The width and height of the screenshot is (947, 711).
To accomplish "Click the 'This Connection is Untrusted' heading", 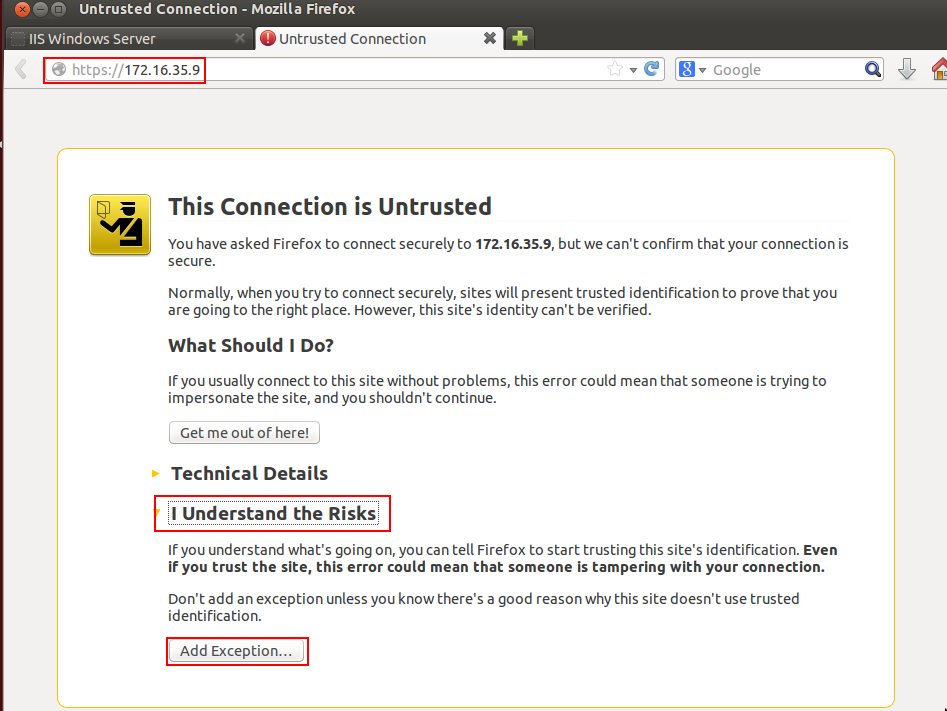I will [x=330, y=206].
